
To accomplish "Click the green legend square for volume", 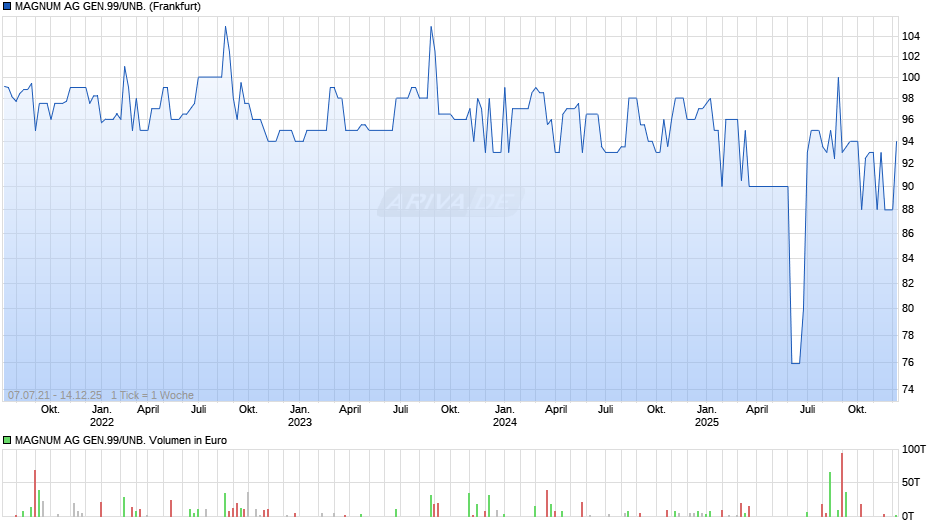I will (7, 440).
